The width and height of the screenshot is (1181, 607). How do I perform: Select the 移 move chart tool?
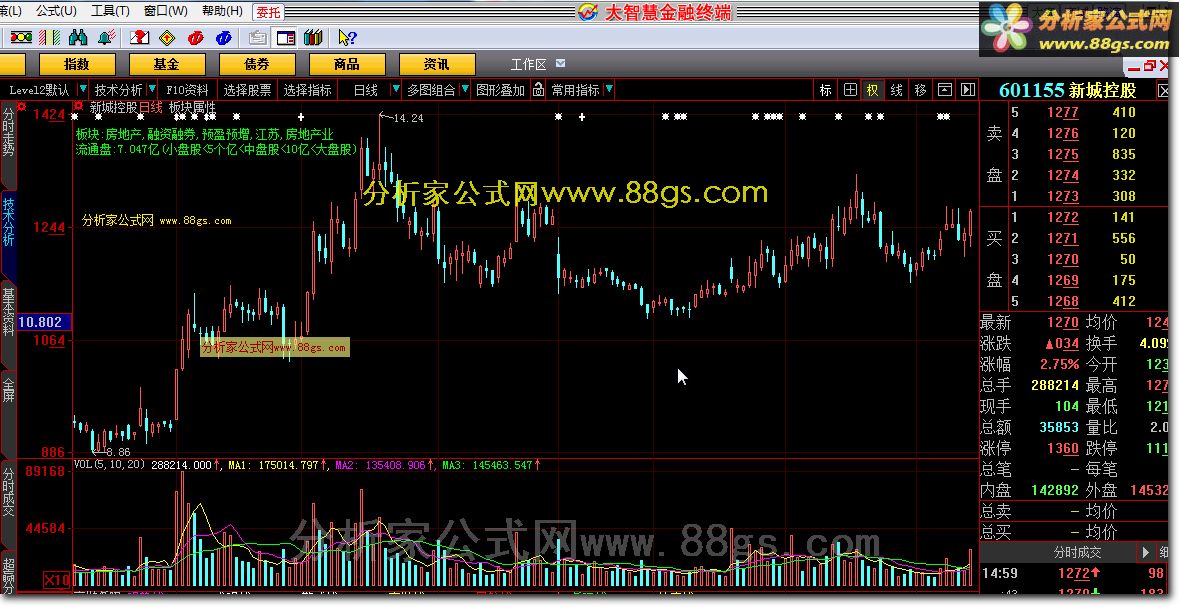(920, 90)
